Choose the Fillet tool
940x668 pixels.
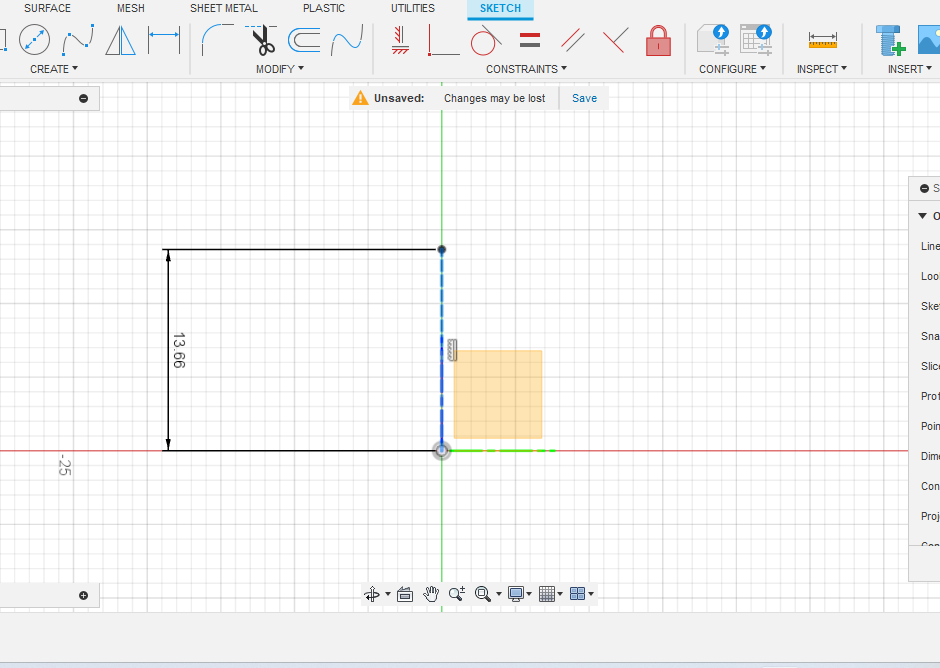click(x=217, y=40)
